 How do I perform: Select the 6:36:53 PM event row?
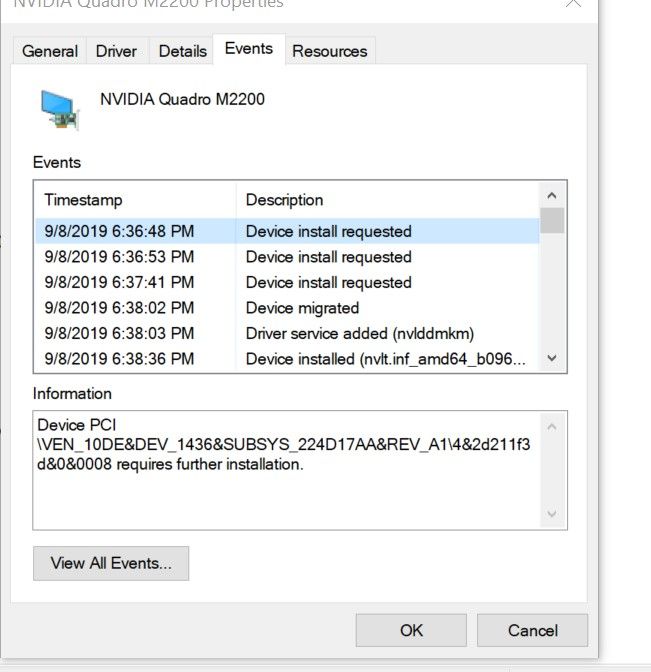[287, 257]
